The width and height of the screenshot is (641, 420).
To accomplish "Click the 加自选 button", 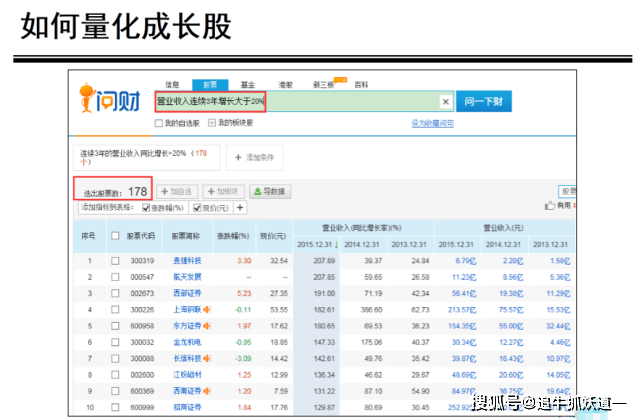I will tap(177, 191).
